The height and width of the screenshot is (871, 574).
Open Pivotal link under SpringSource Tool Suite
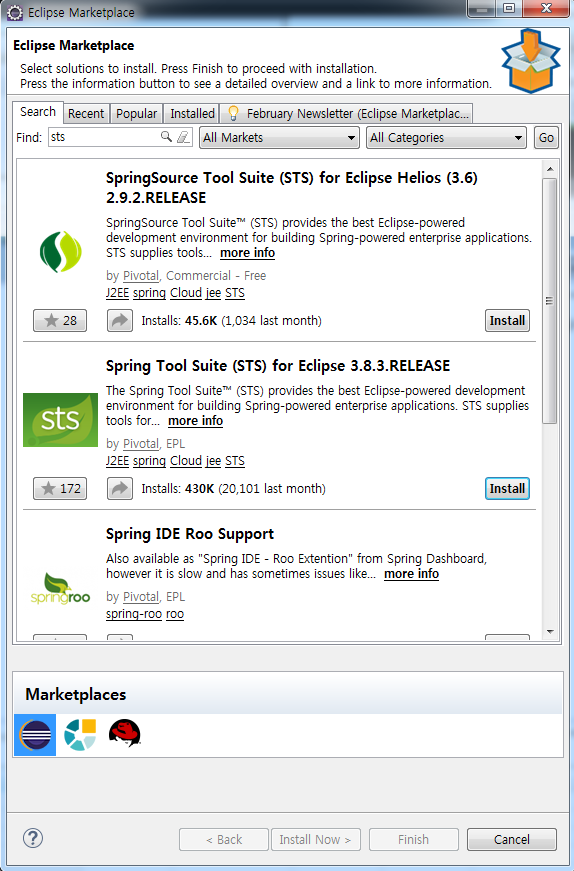click(x=141, y=276)
